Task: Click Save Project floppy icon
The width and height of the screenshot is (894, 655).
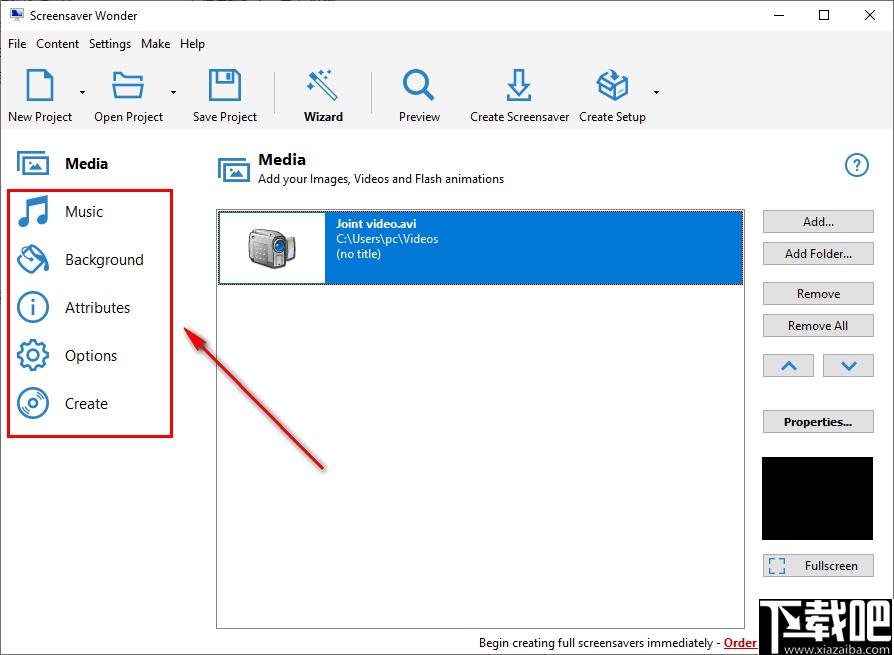Action: (x=225, y=86)
